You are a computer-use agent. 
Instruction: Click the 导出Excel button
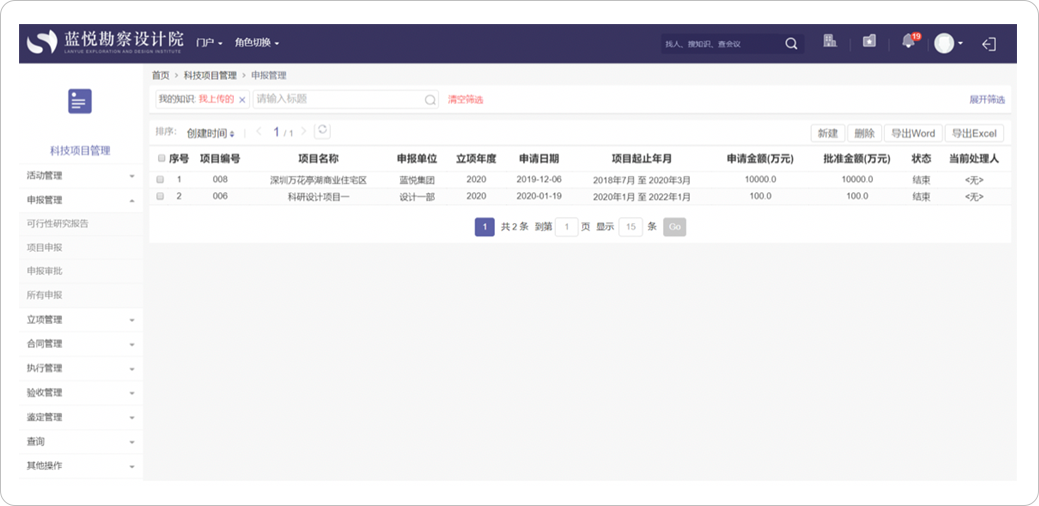pos(973,133)
